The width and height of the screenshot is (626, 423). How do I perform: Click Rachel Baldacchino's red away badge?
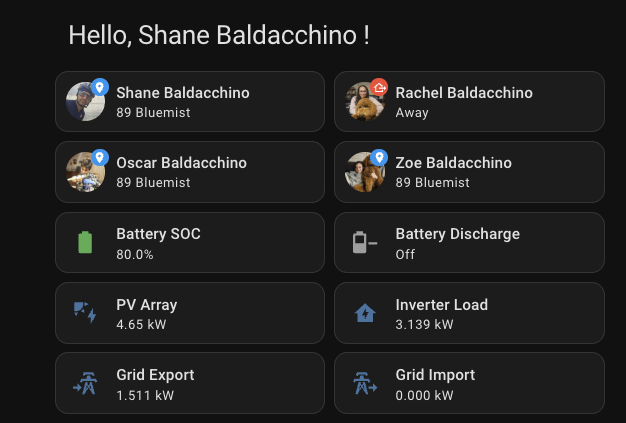379,88
